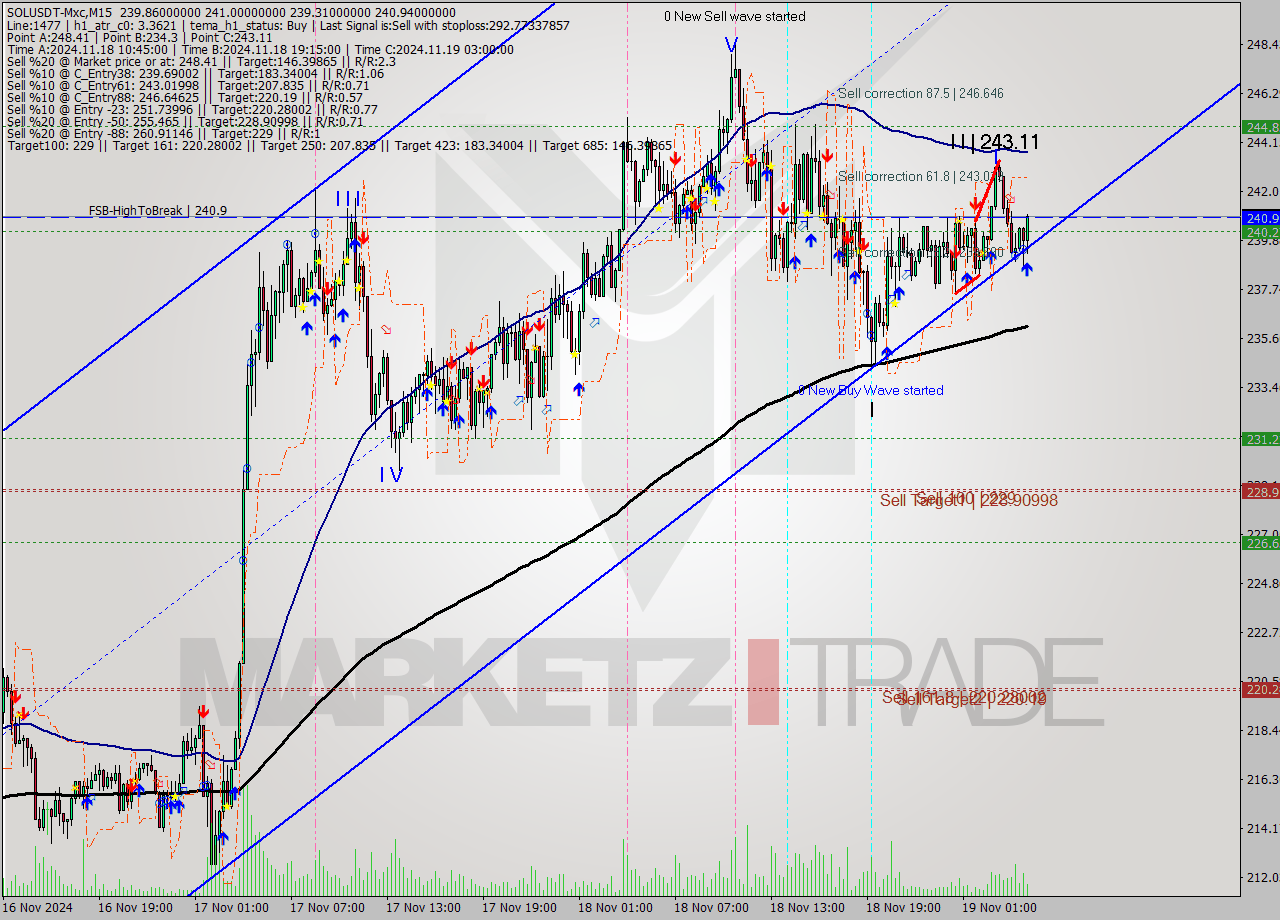Click the 233.4 price axis value
The width and height of the screenshot is (1280, 920).
(x=1262, y=387)
